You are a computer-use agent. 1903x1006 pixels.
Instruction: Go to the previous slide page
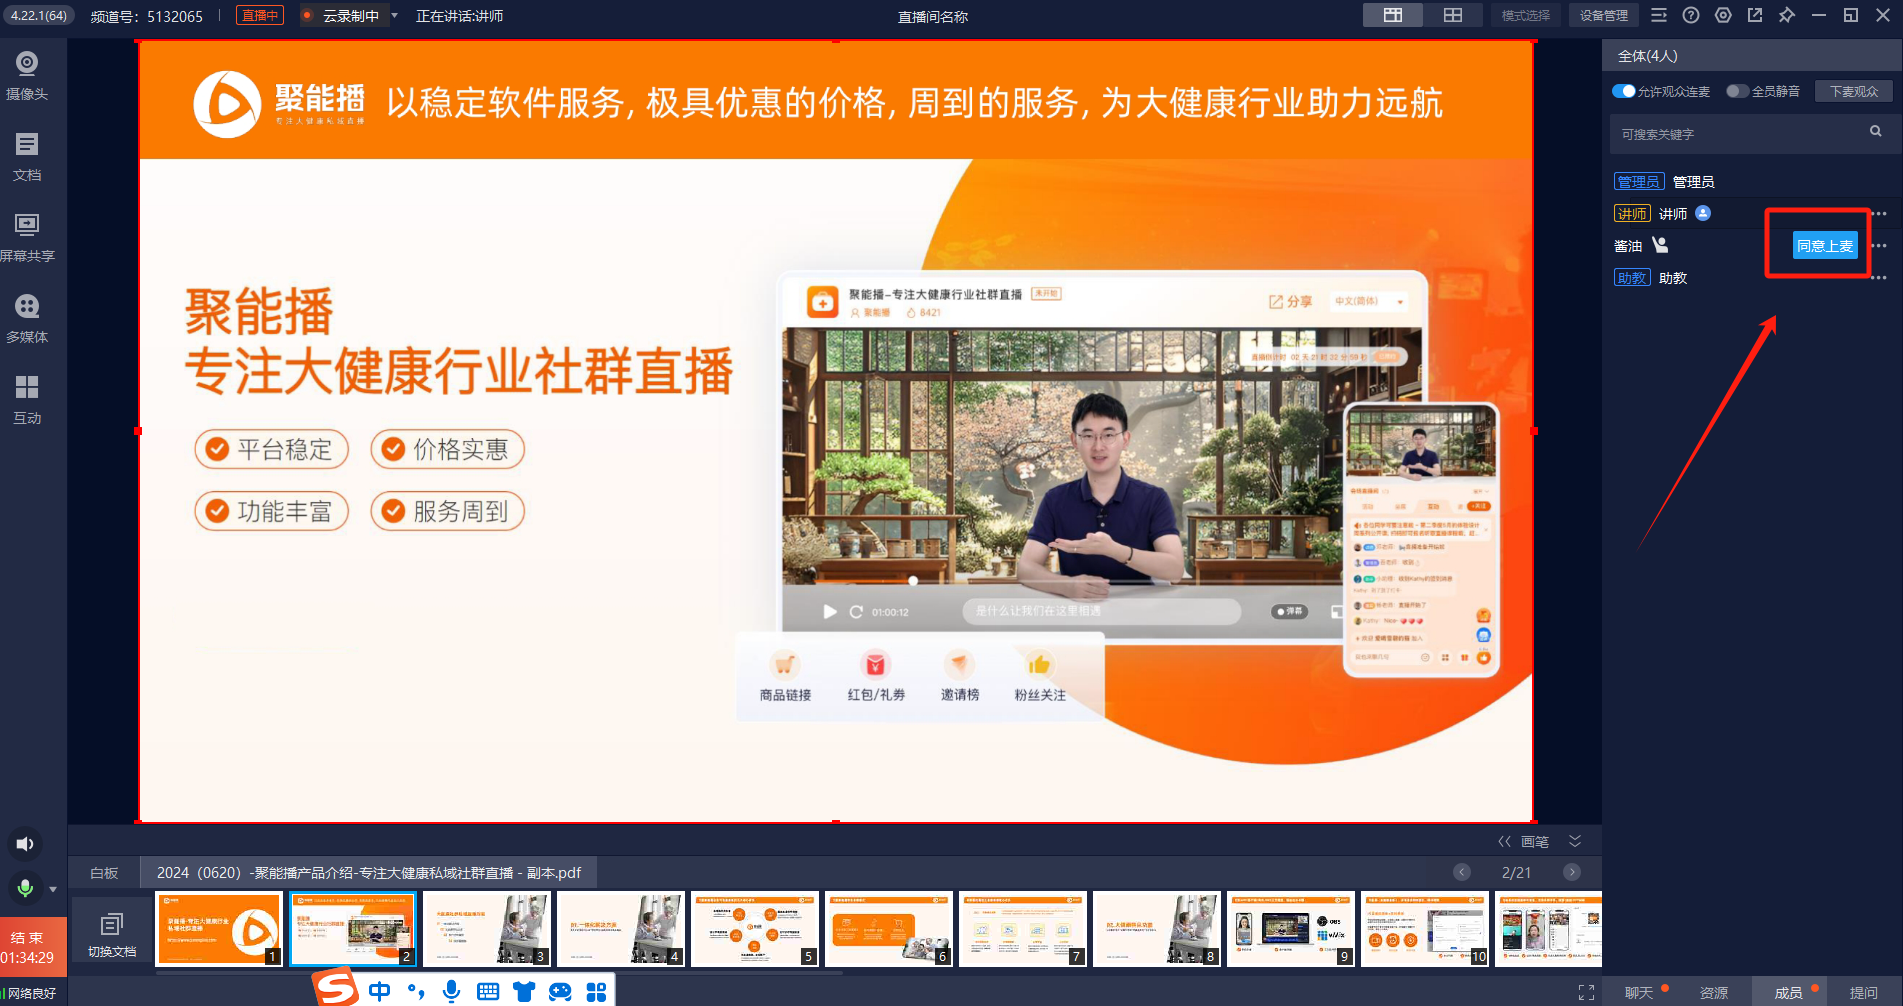[x=1462, y=872]
